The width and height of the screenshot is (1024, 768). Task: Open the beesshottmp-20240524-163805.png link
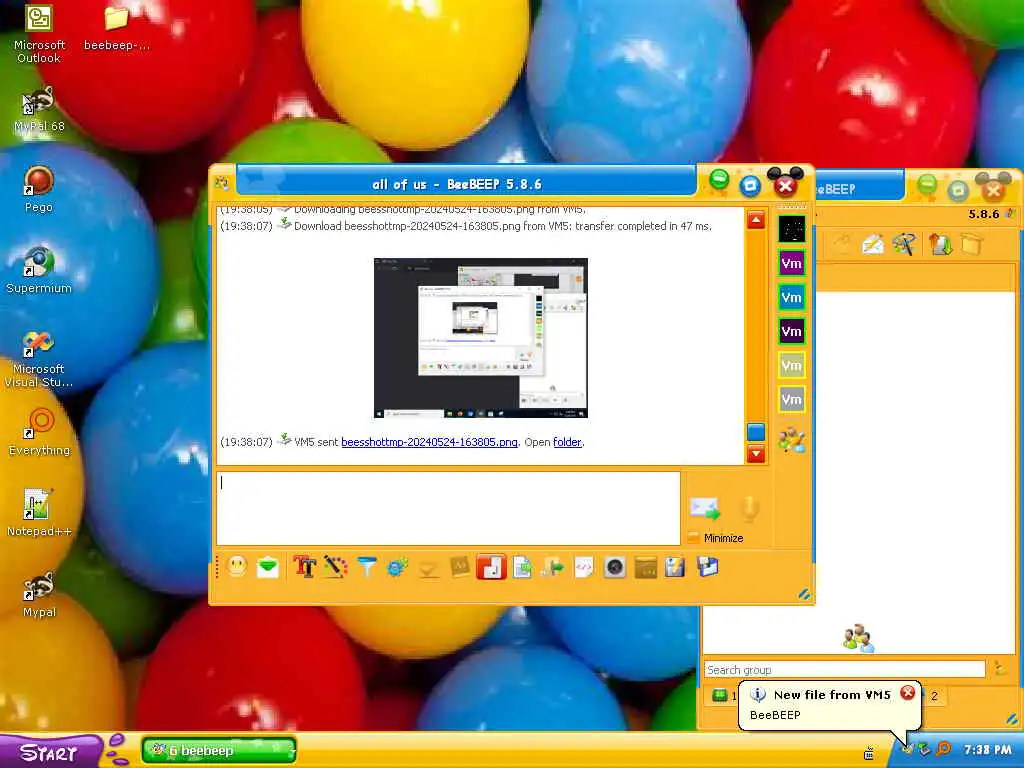click(x=429, y=442)
